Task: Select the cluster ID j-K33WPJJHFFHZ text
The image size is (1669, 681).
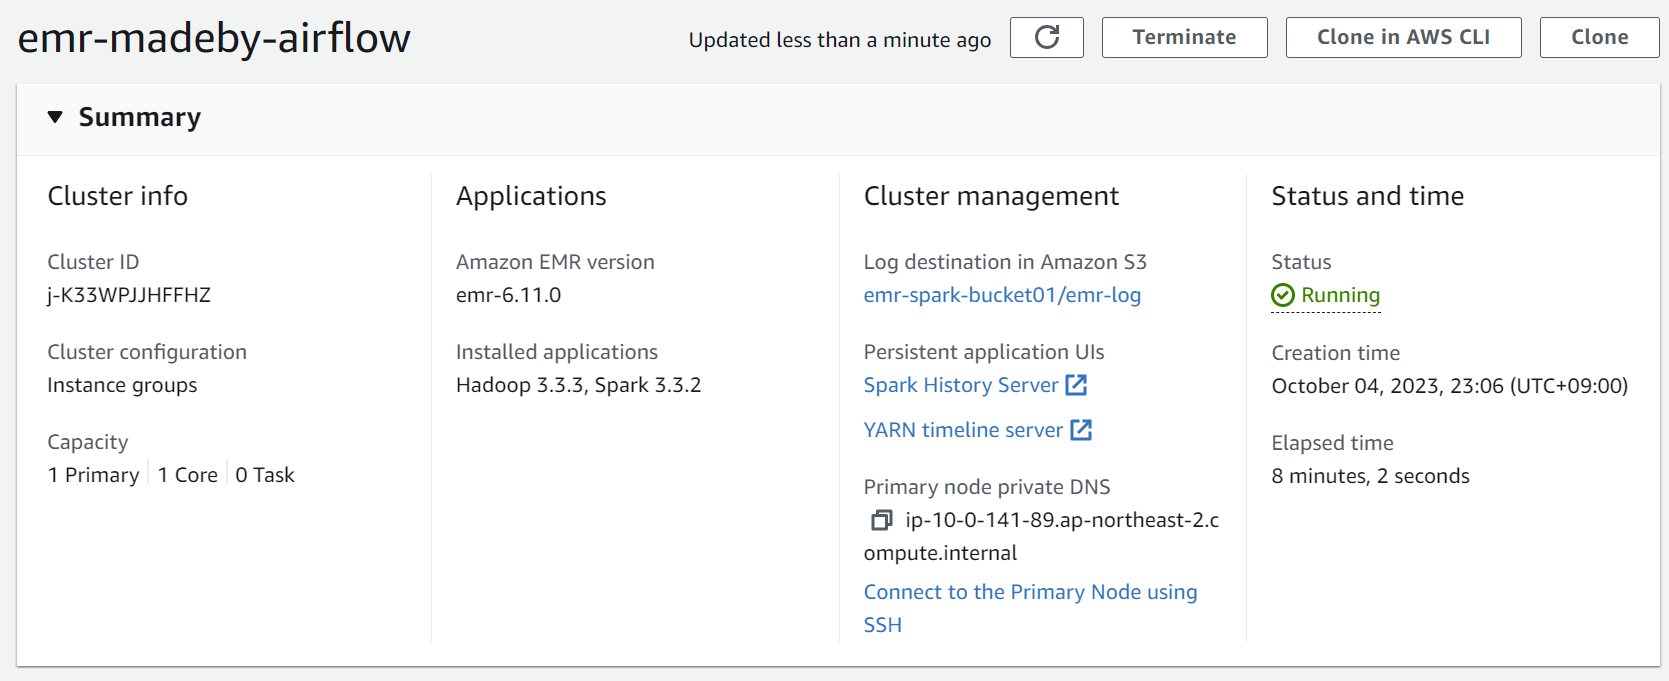Action: pos(129,295)
